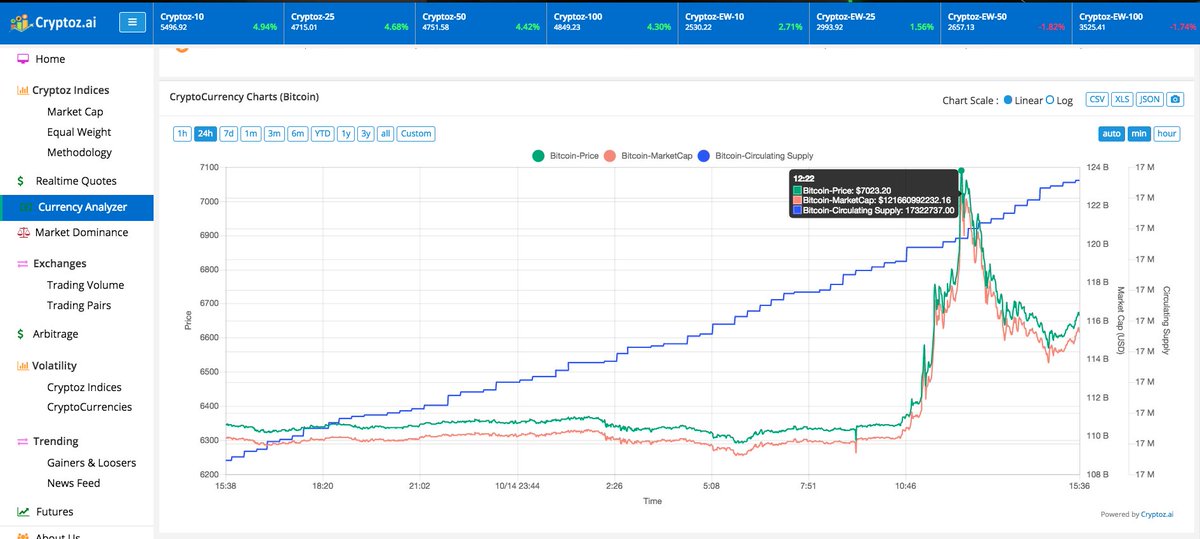1200x539 pixels.
Task: Toggle hour interval button
Action: [x=1167, y=134]
